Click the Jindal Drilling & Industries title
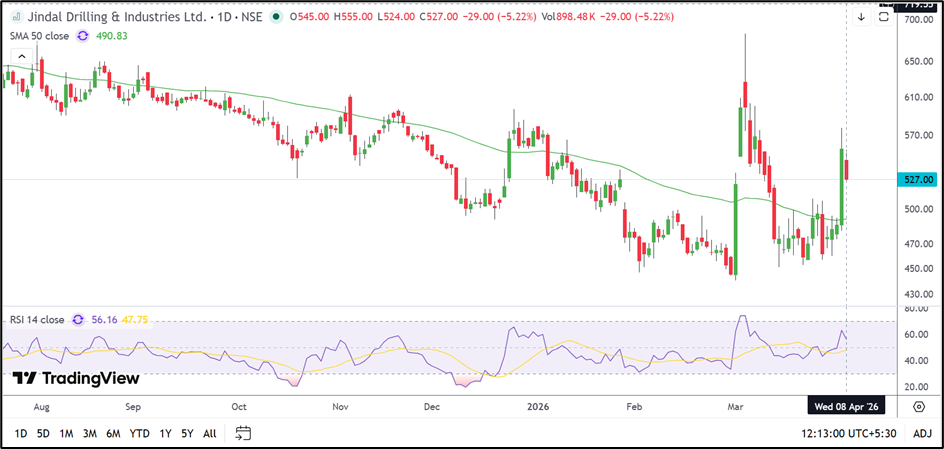The width and height of the screenshot is (944, 449). (112, 16)
